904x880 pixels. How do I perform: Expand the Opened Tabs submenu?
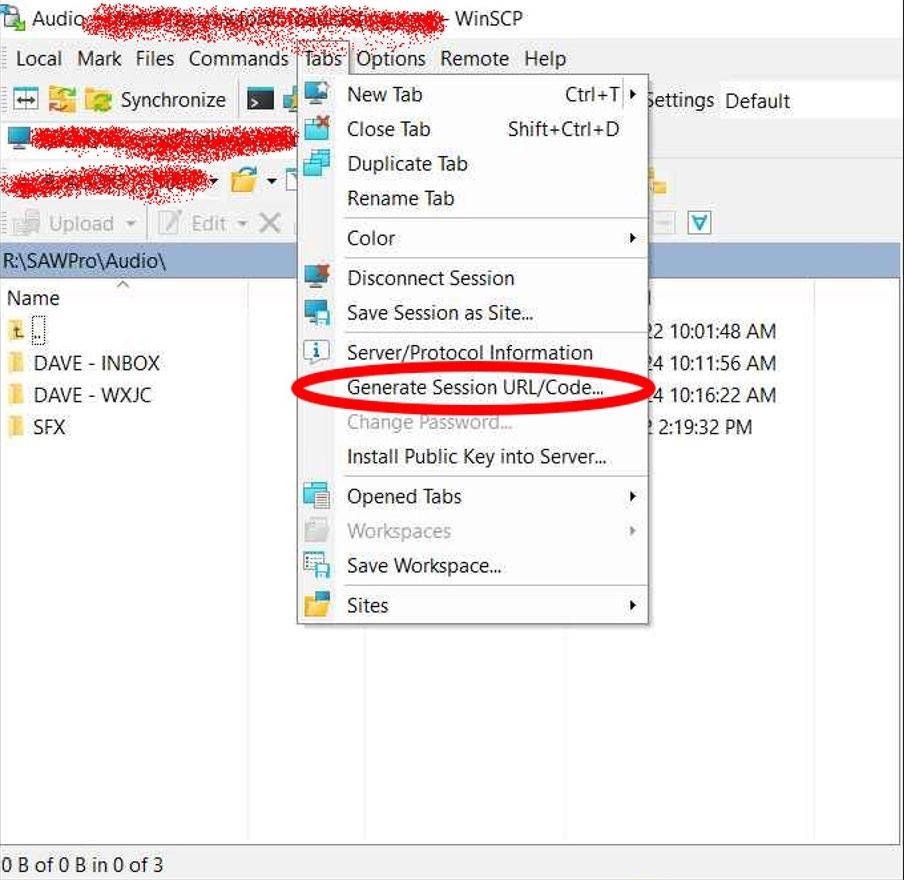[x=473, y=496]
